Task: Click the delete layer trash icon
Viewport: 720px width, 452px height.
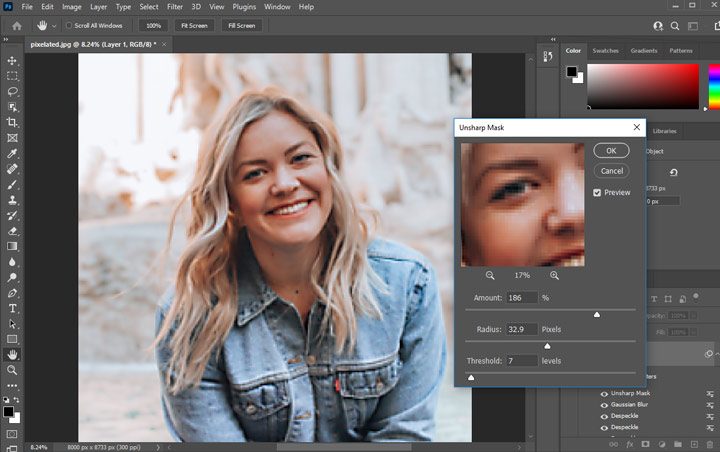Action: click(x=711, y=443)
